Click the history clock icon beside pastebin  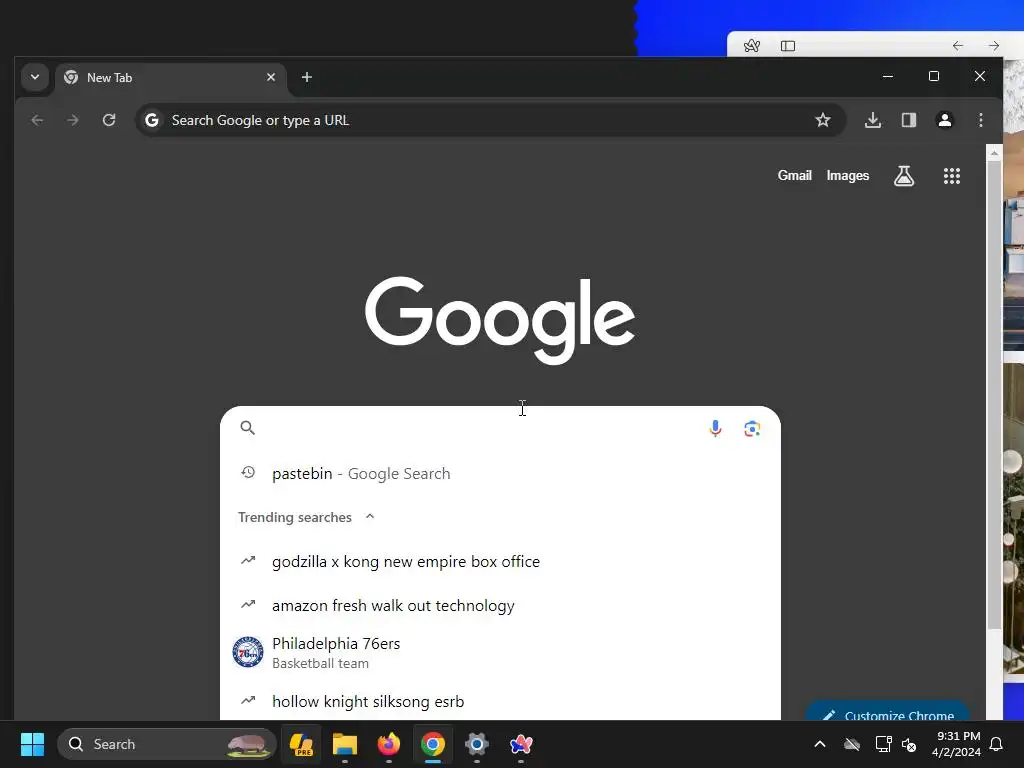coord(248,472)
